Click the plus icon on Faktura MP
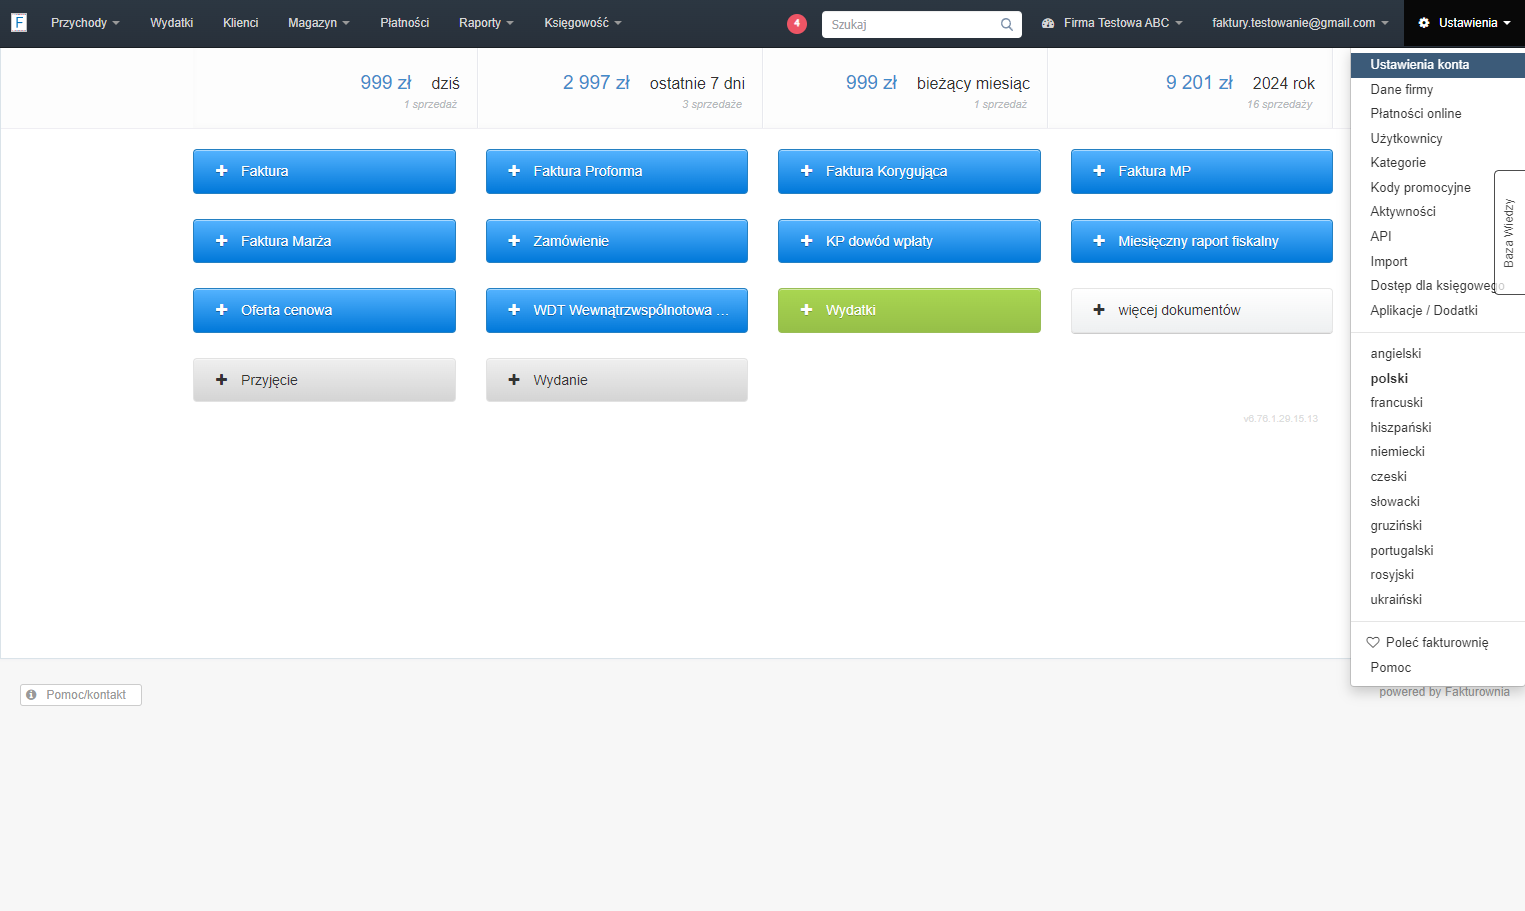 coord(1099,171)
